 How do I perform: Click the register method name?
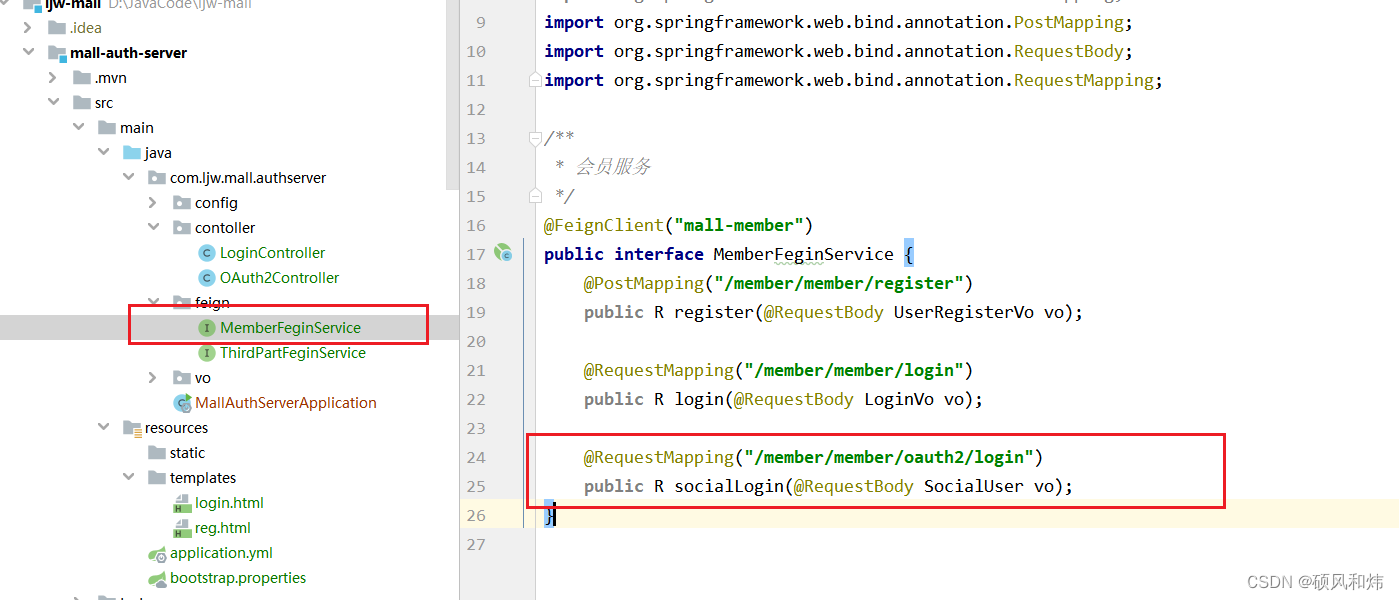[713, 312]
